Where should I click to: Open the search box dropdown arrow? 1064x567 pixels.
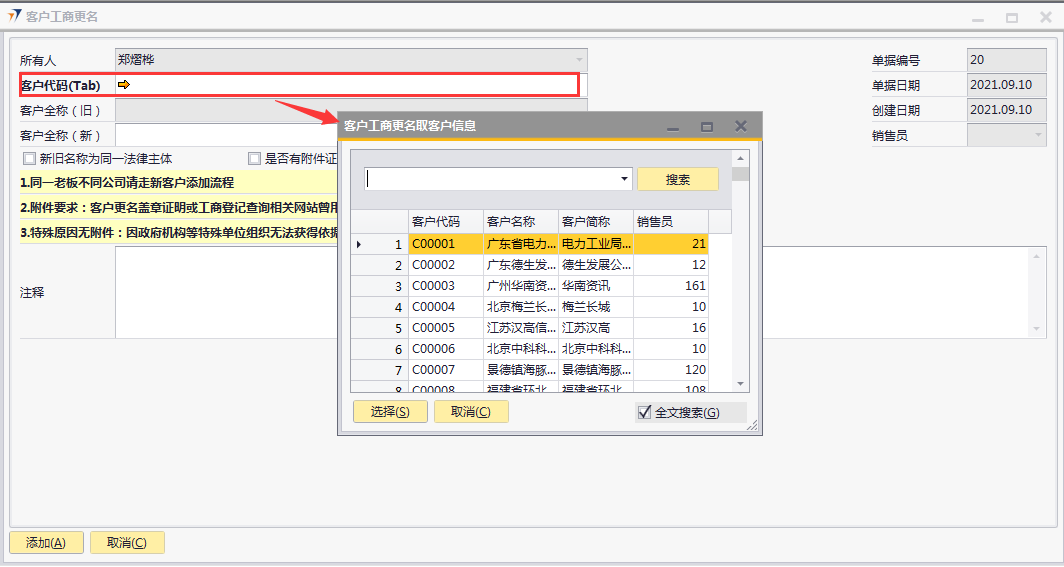click(x=624, y=179)
